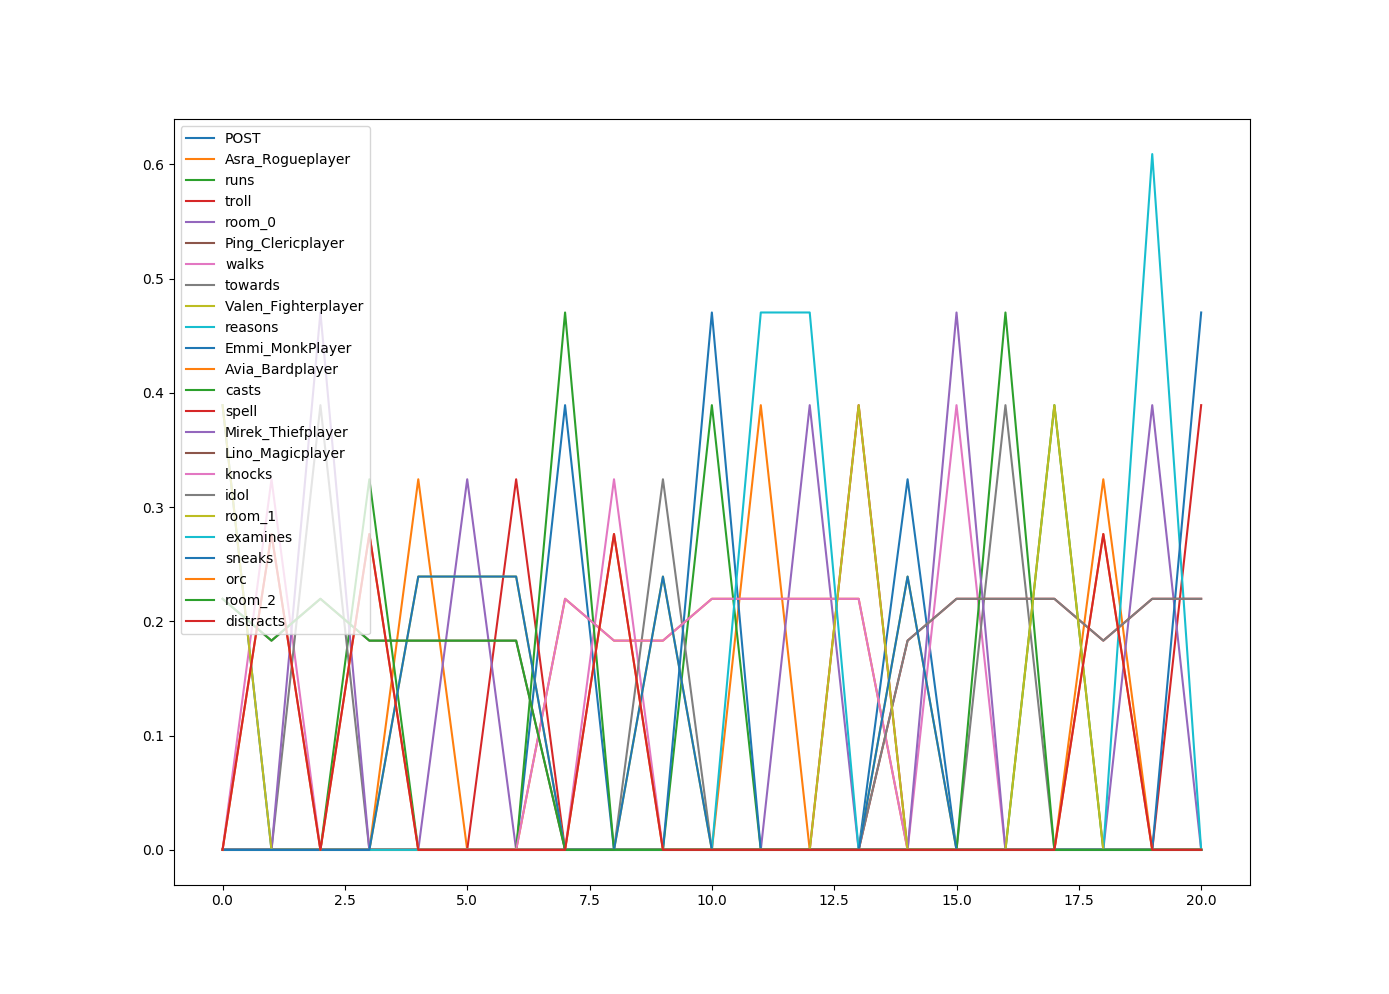Click the Mirek_Thiefplayer legend text
This screenshot has width=1389, height=994.
click(x=286, y=432)
